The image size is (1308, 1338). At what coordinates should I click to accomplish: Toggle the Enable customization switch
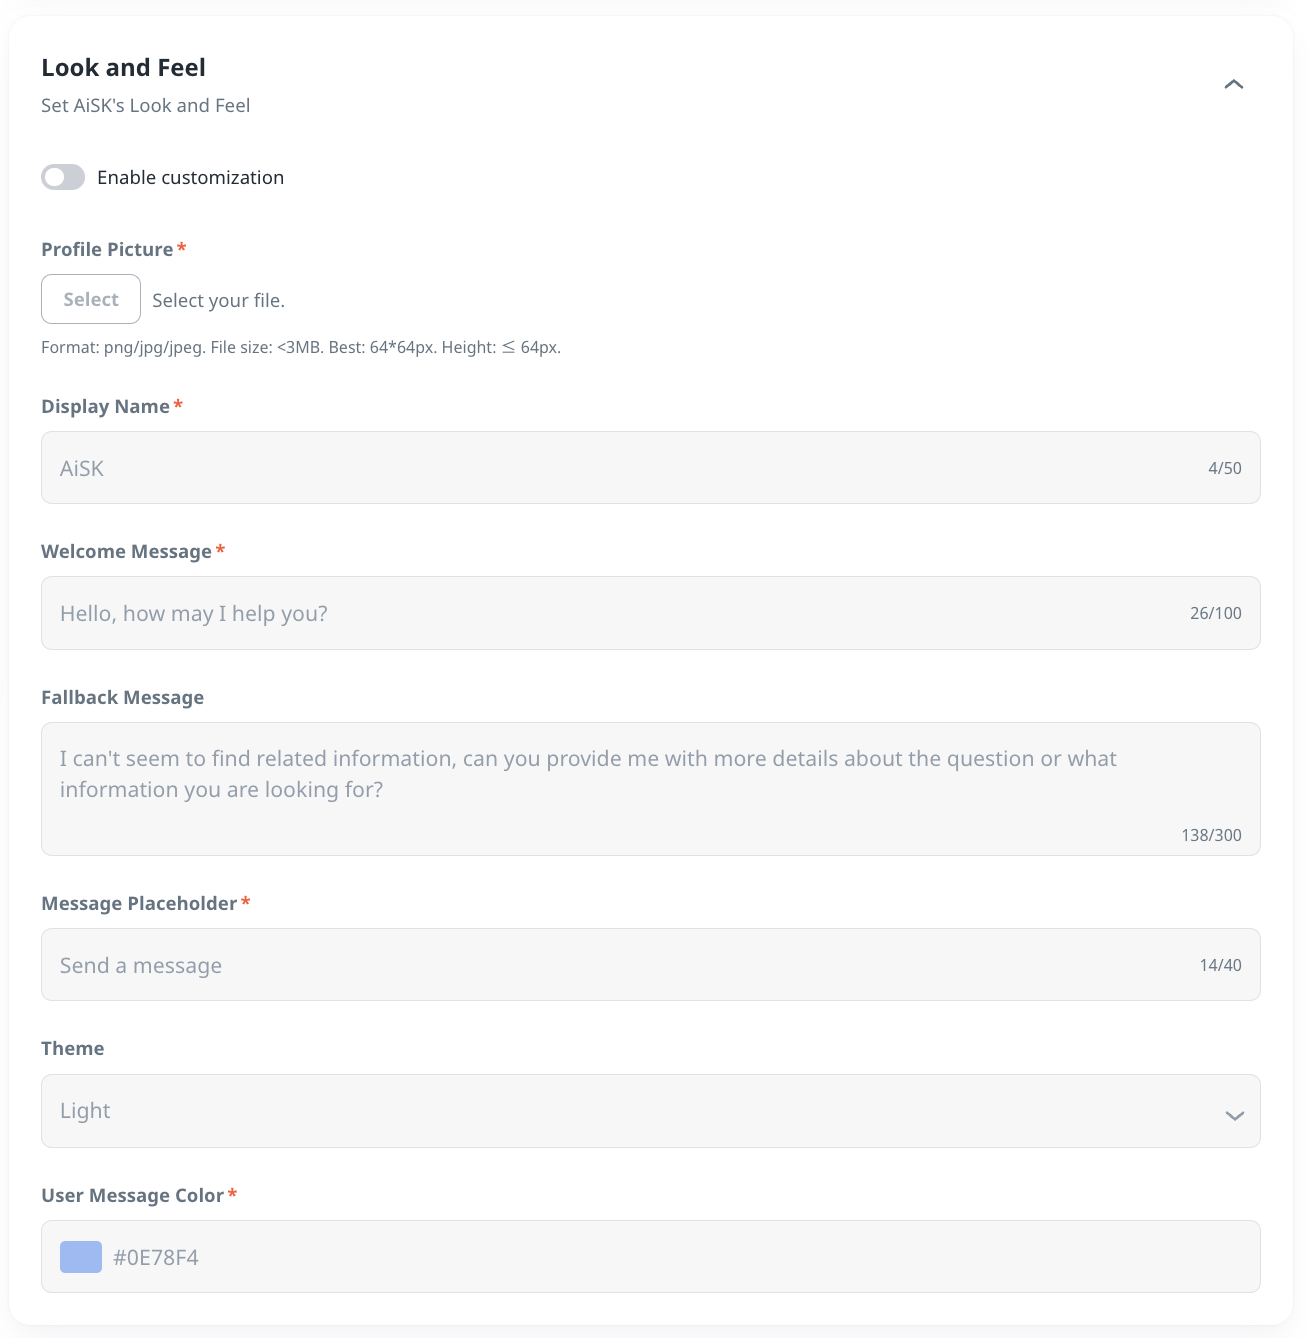(63, 177)
